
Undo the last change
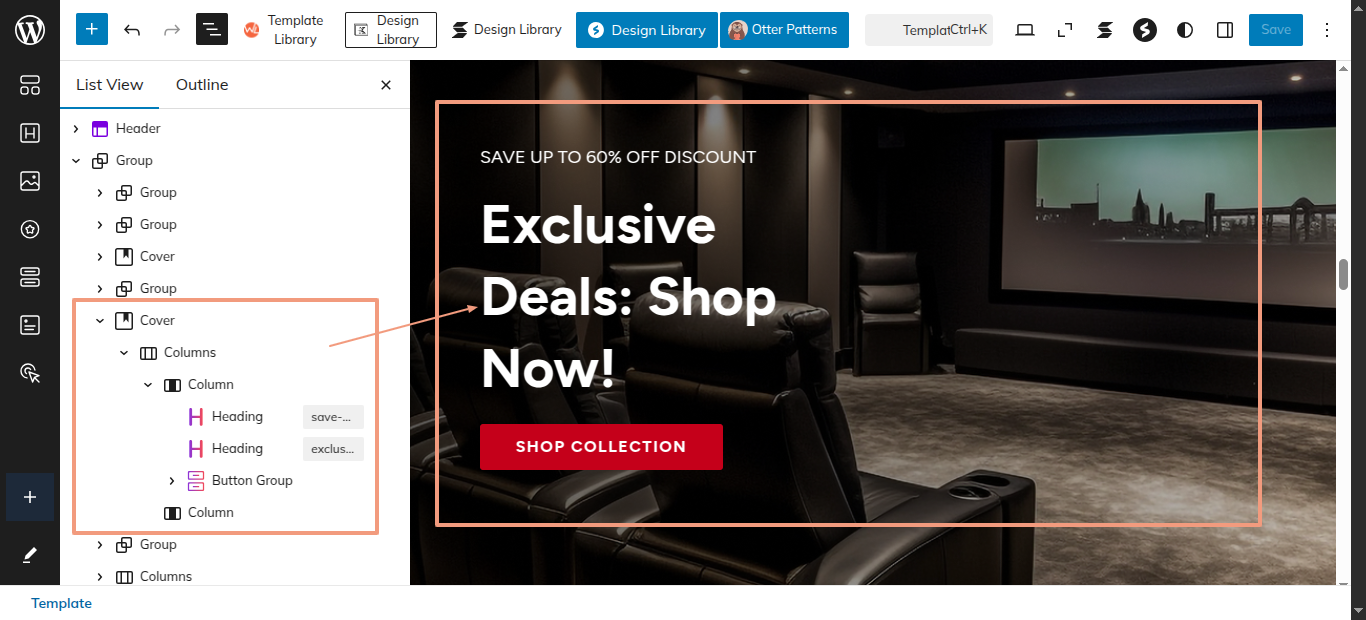[x=132, y=30]
